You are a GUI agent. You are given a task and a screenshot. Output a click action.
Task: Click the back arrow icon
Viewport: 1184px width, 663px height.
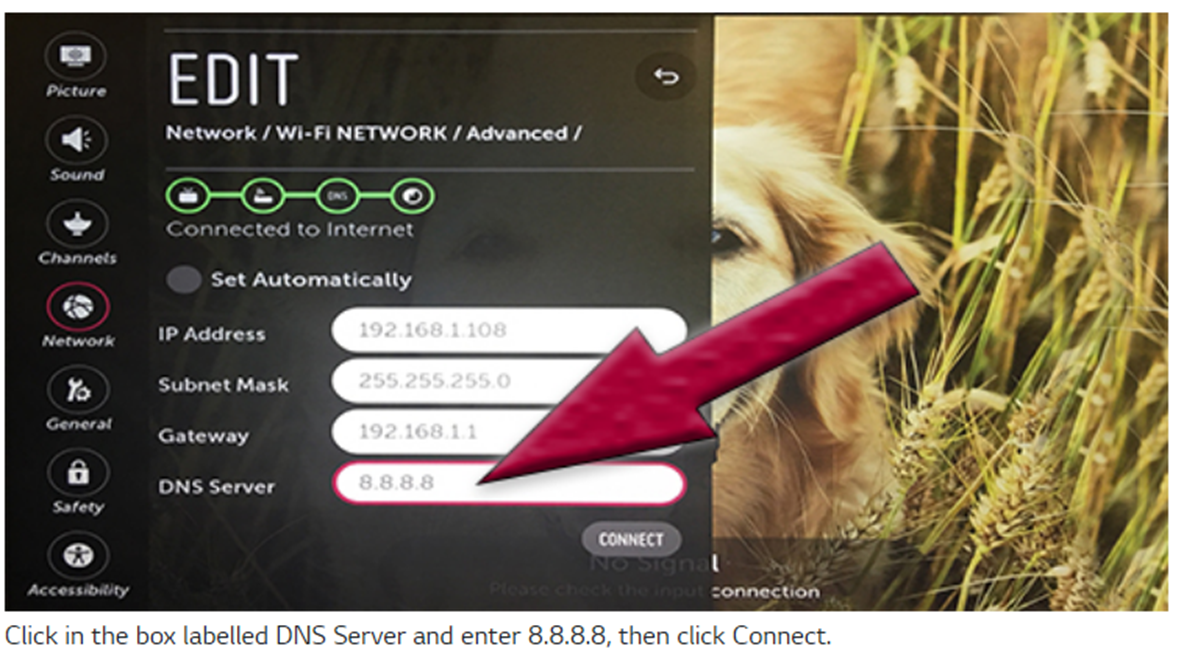(x=665, y=76)
